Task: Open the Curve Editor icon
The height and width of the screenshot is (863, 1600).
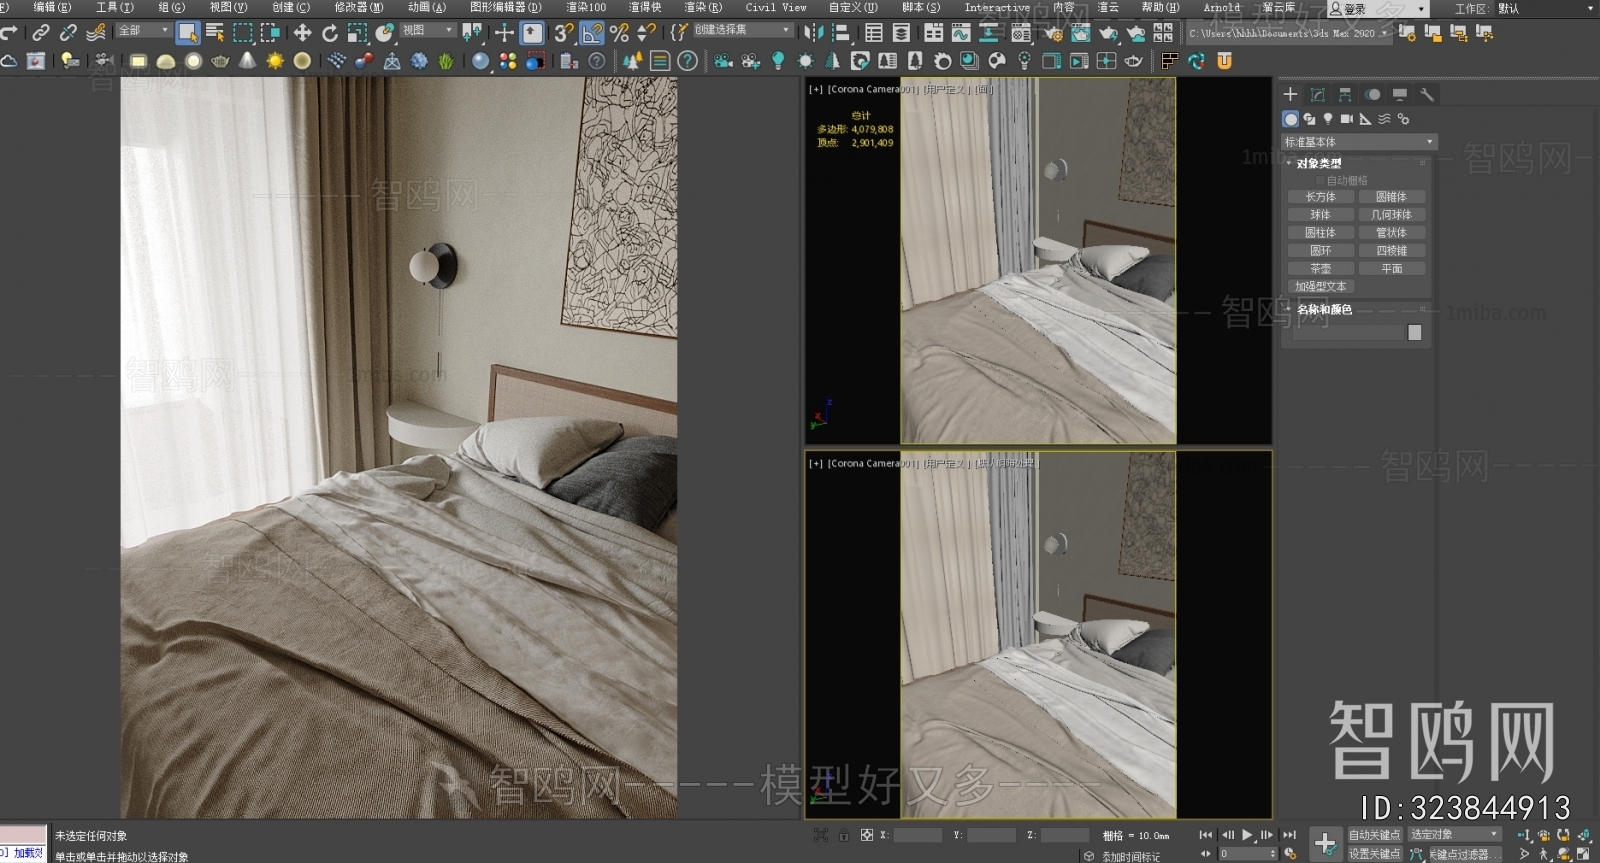Action: [961, 33]
